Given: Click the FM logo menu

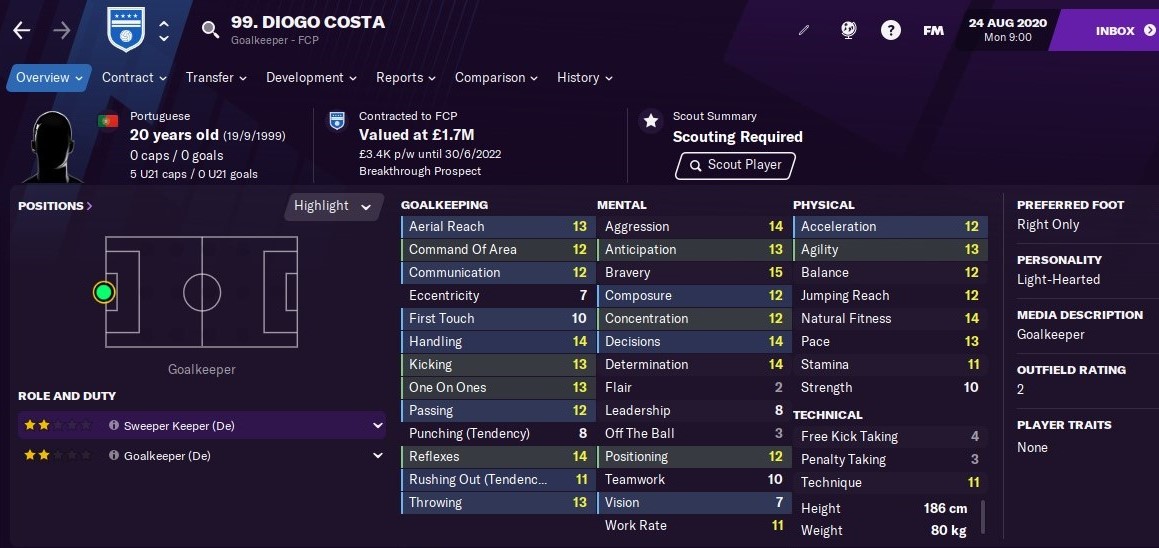Looking at the screenshot, I should 933,30.
